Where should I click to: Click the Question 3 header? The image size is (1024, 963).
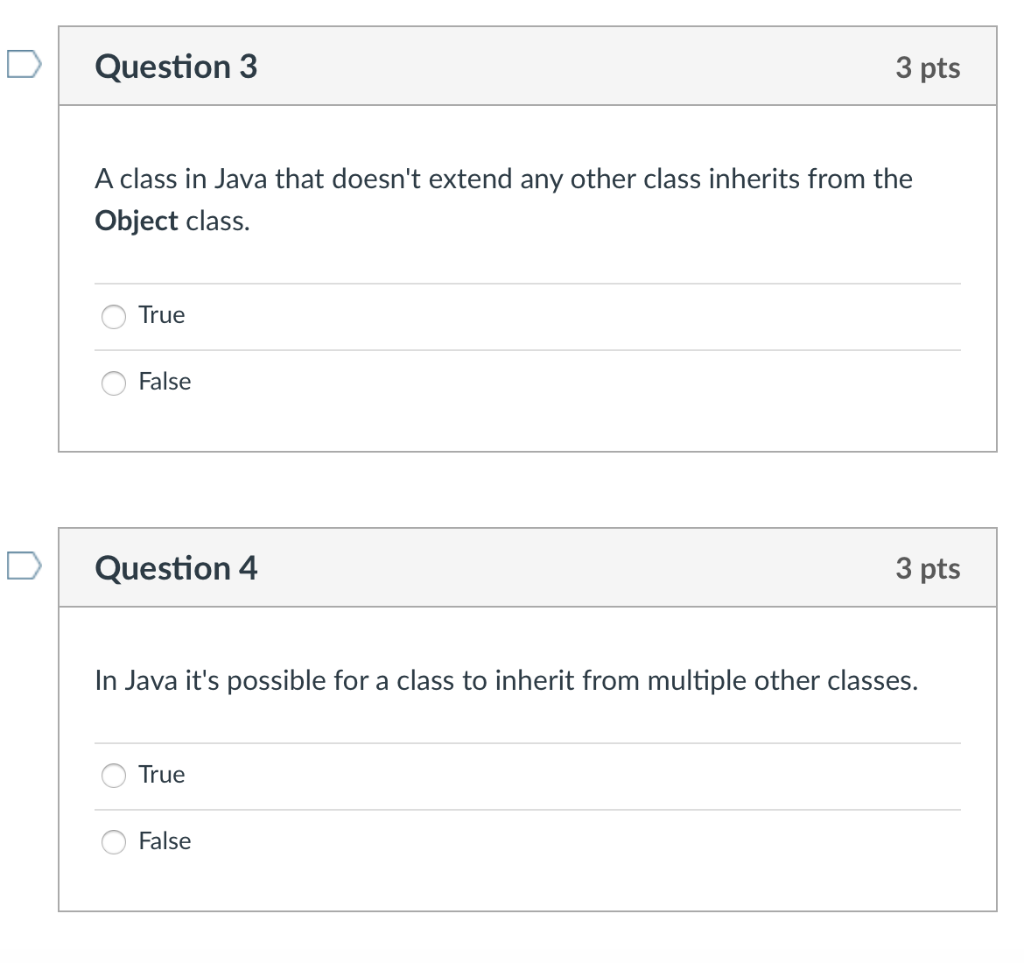177,67
